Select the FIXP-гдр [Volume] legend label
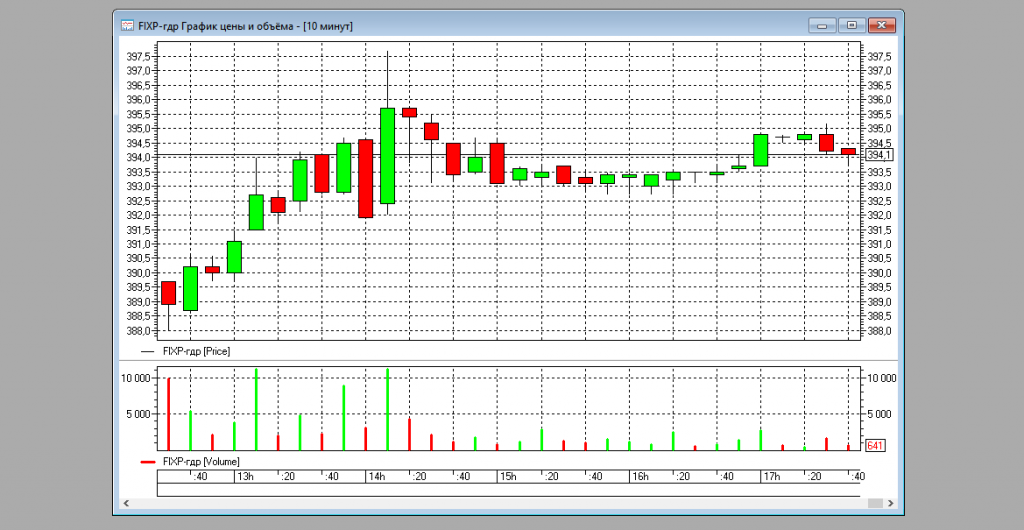 pos(200,462)
